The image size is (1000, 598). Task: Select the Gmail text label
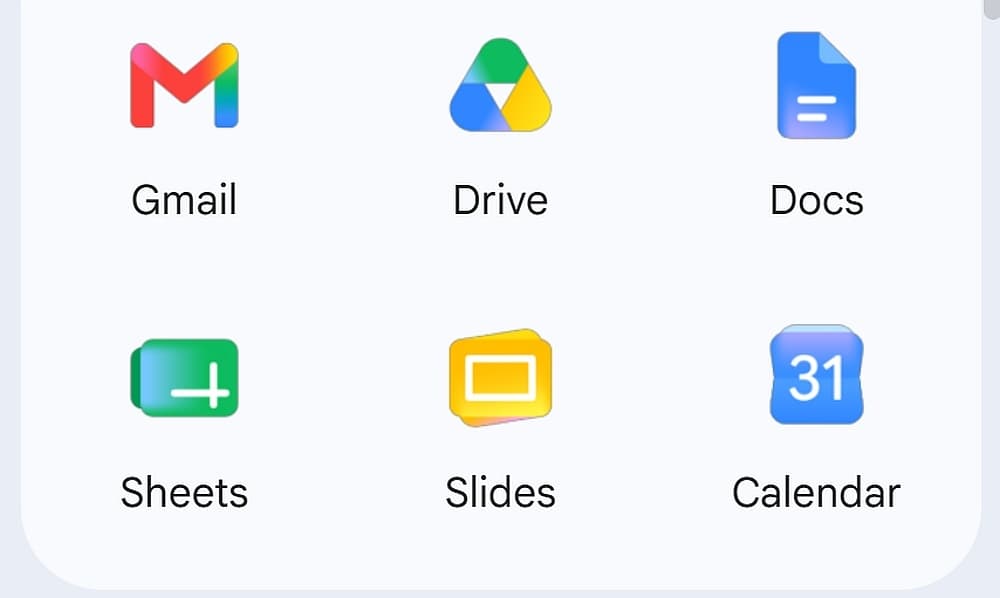coord(184,200)
